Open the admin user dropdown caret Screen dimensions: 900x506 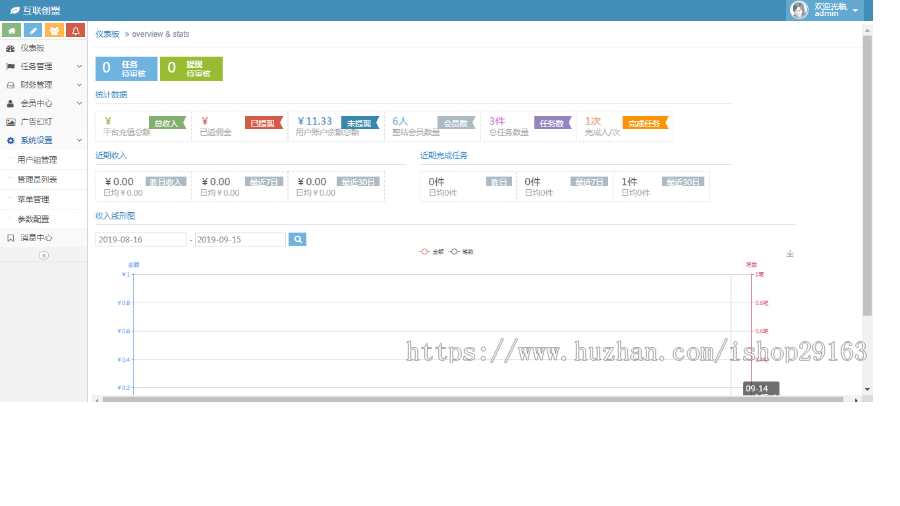click(855, 10)
